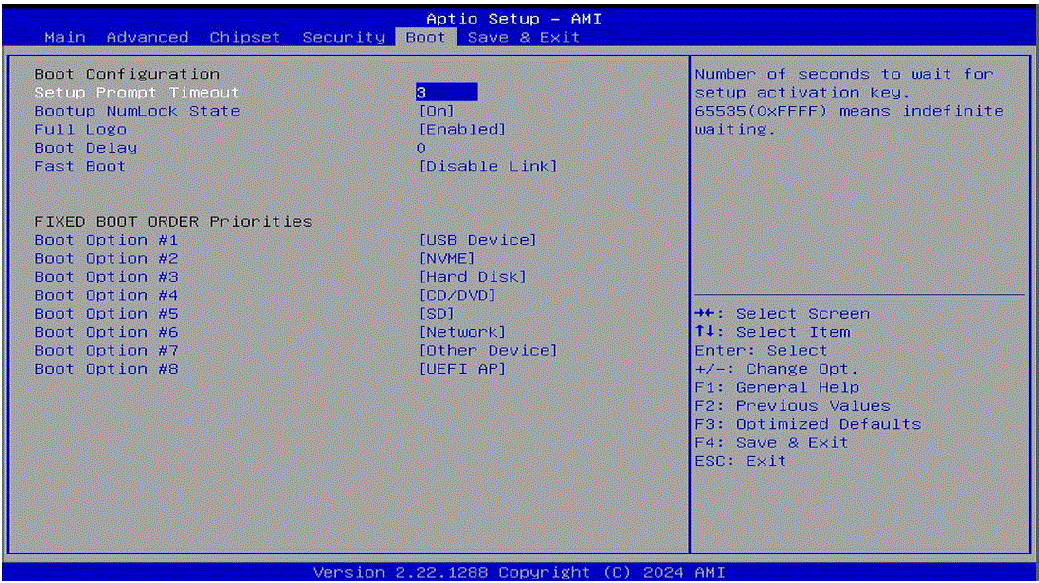Select the Boot tab
Screen dimensions: 1039x583
click(425, 37)
